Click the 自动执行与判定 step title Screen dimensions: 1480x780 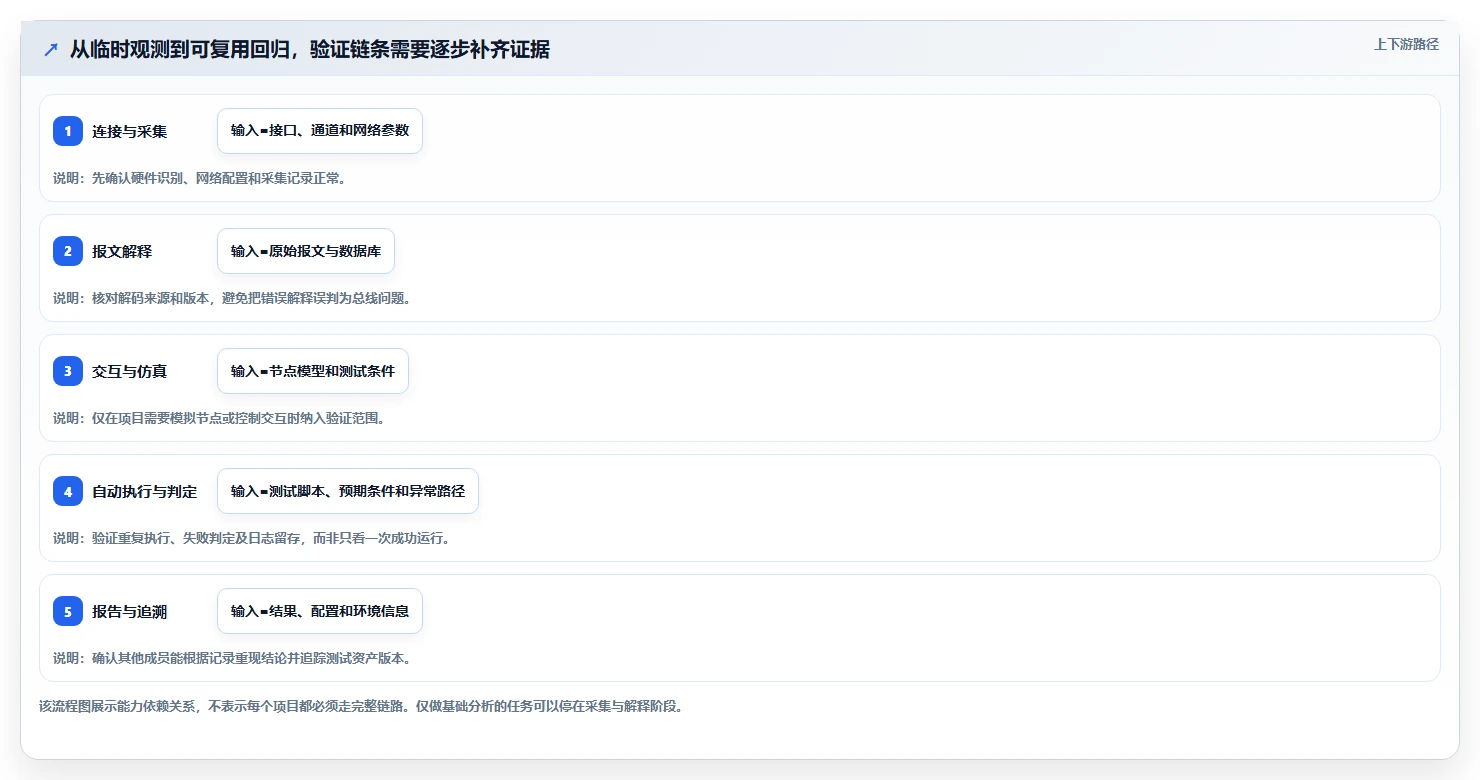145,491
